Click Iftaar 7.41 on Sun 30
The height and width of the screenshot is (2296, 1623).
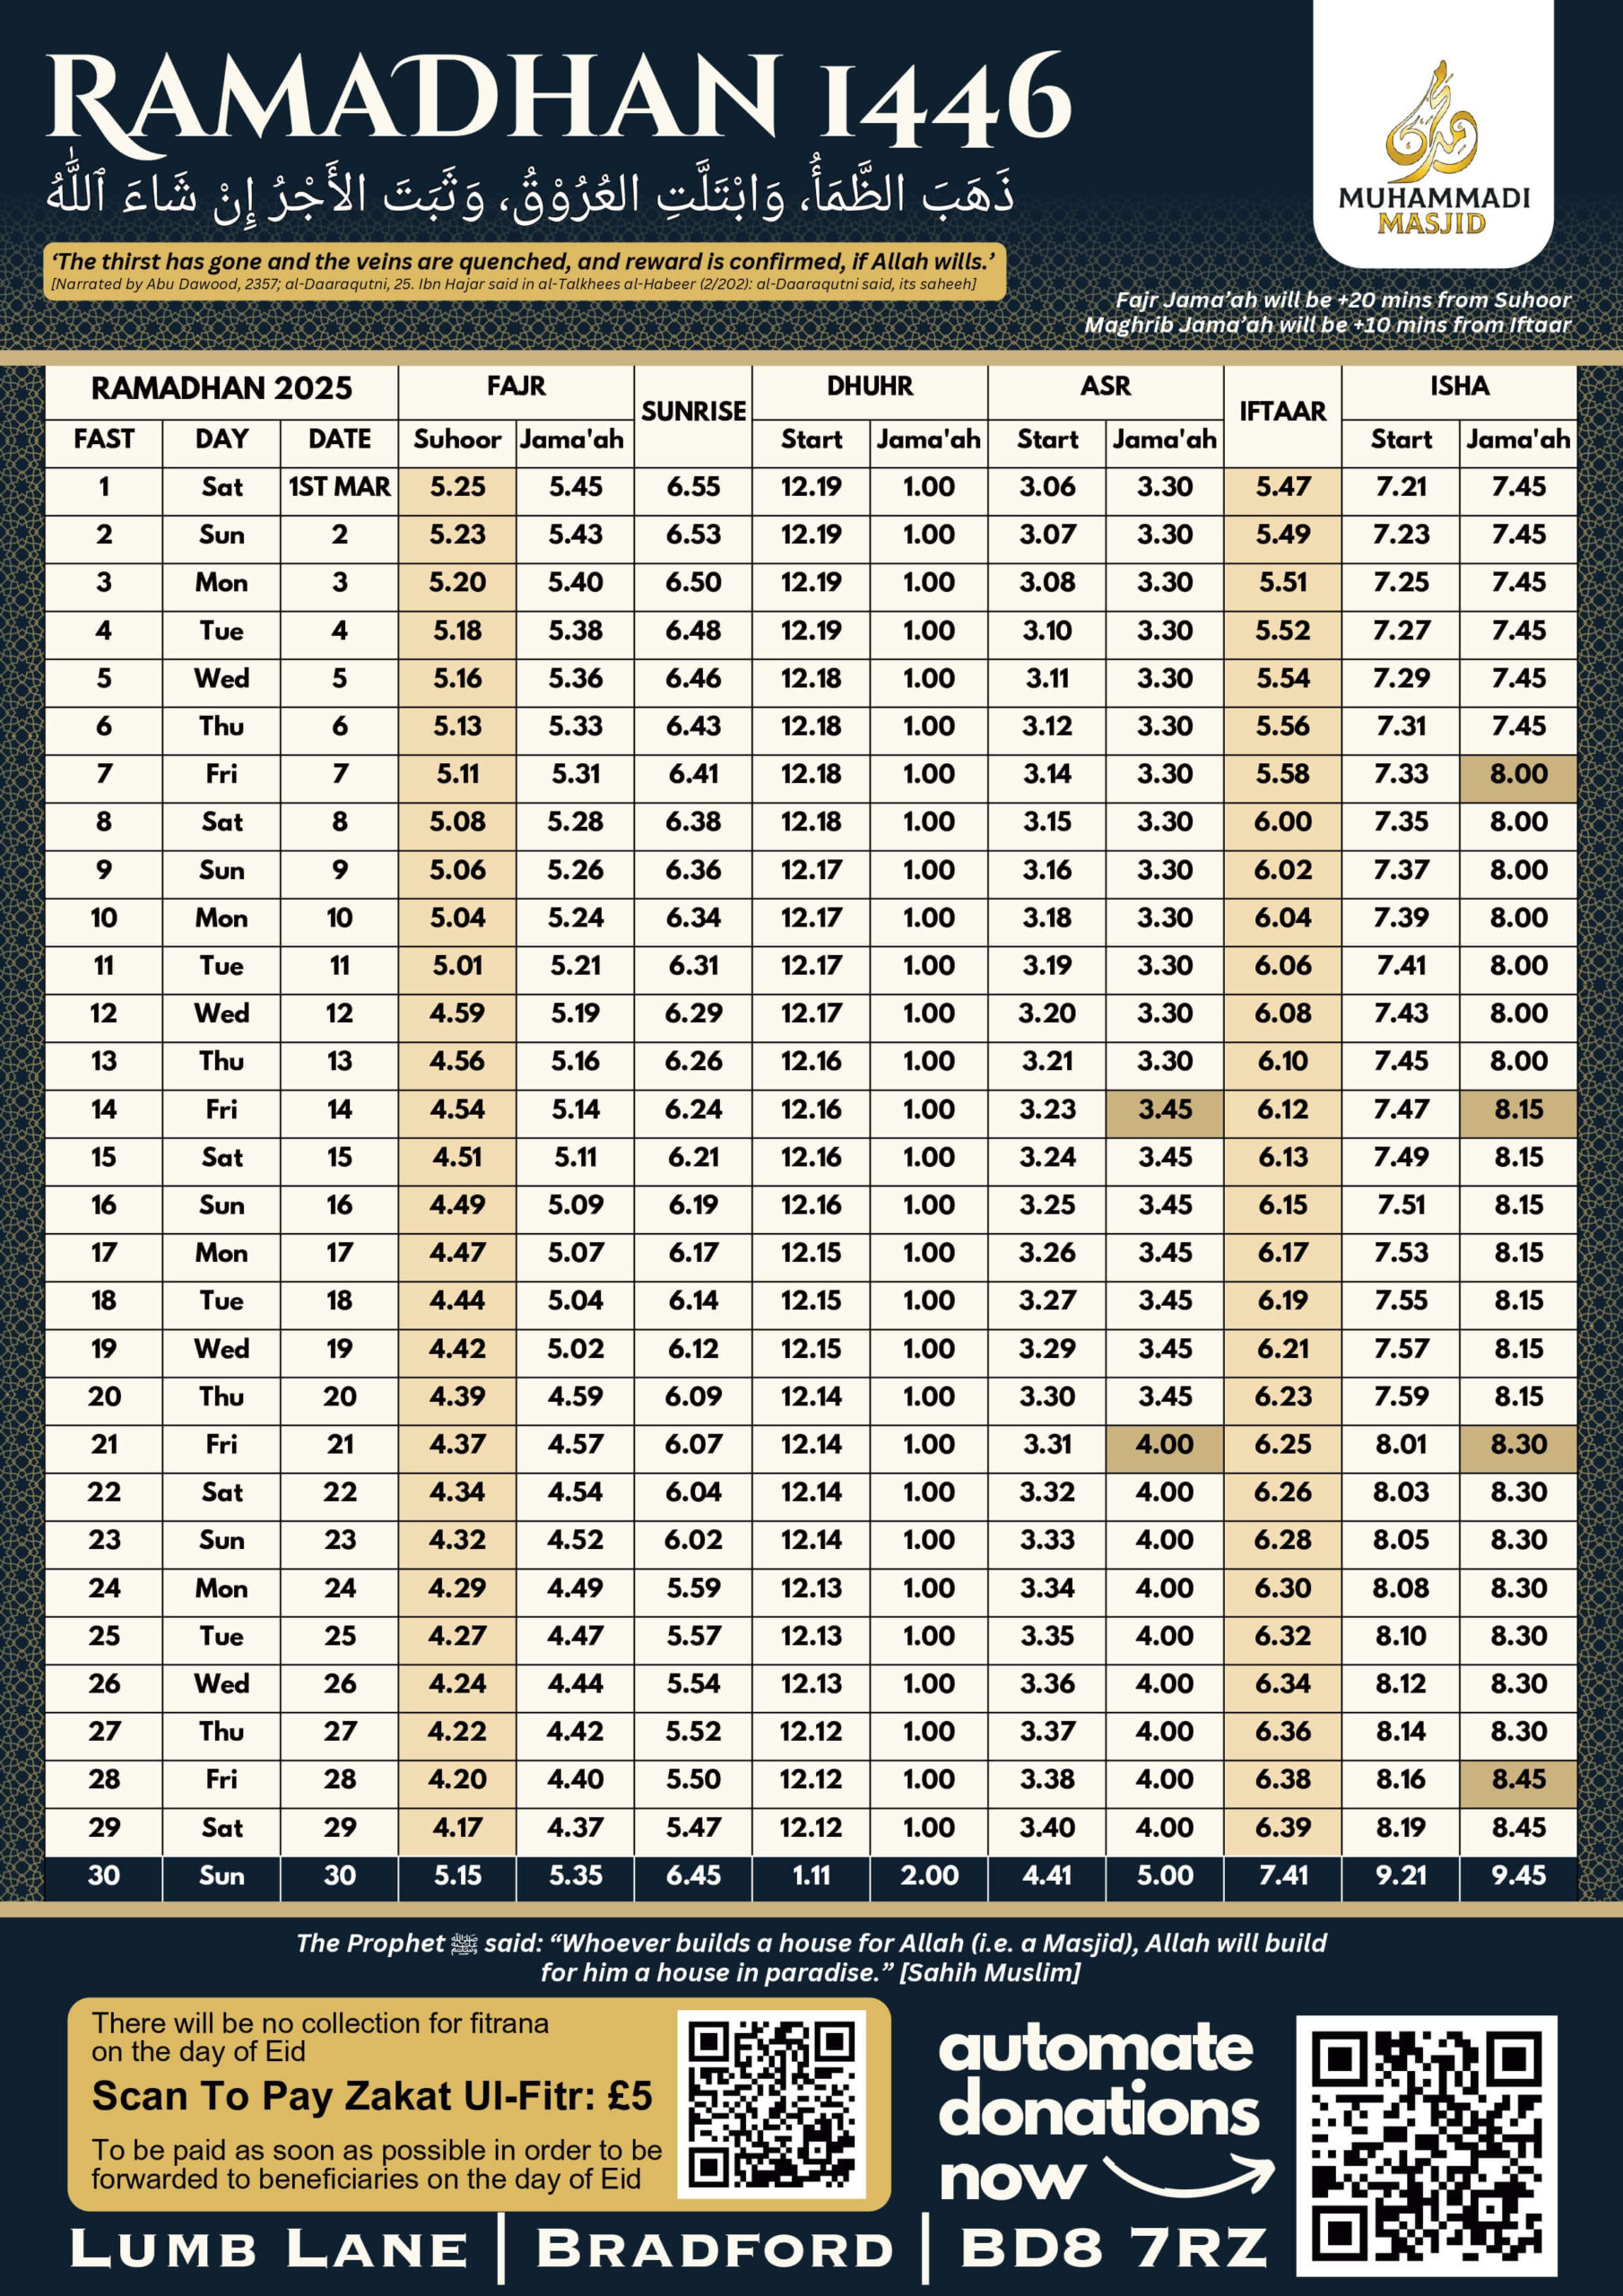click(x=1283, y=1876)
